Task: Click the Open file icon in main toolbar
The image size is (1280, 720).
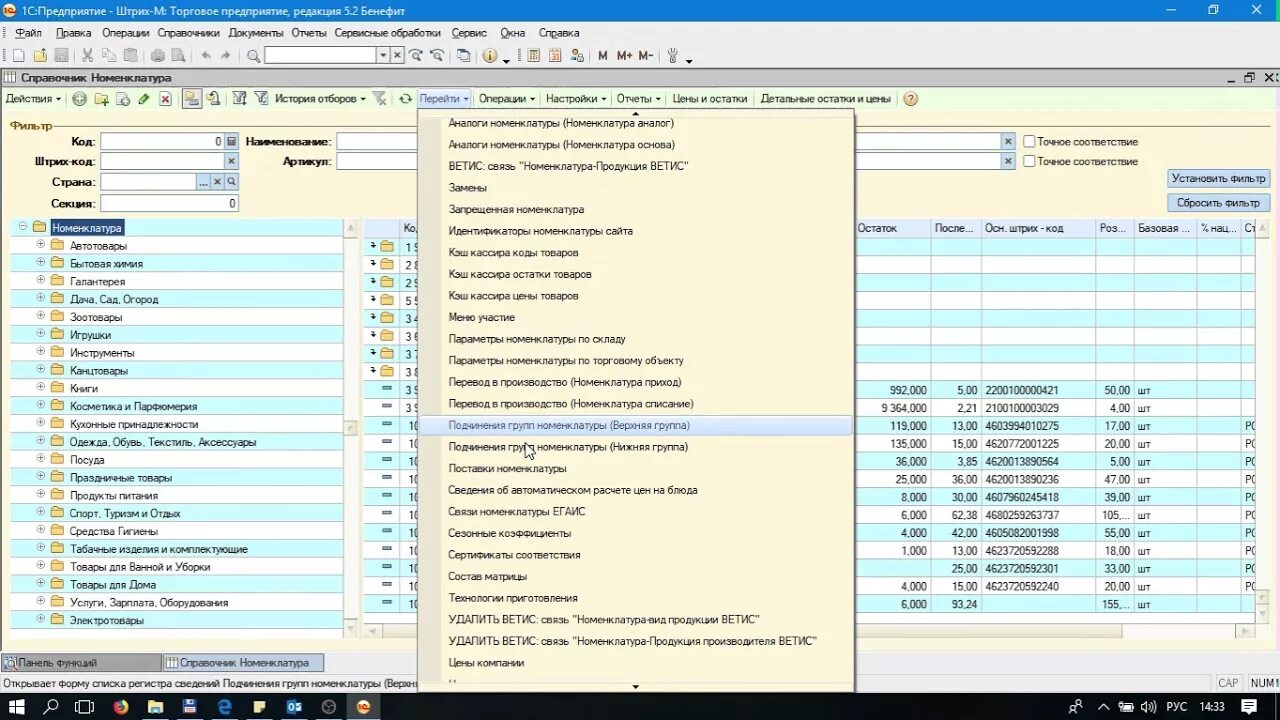Action: point(40,56)
